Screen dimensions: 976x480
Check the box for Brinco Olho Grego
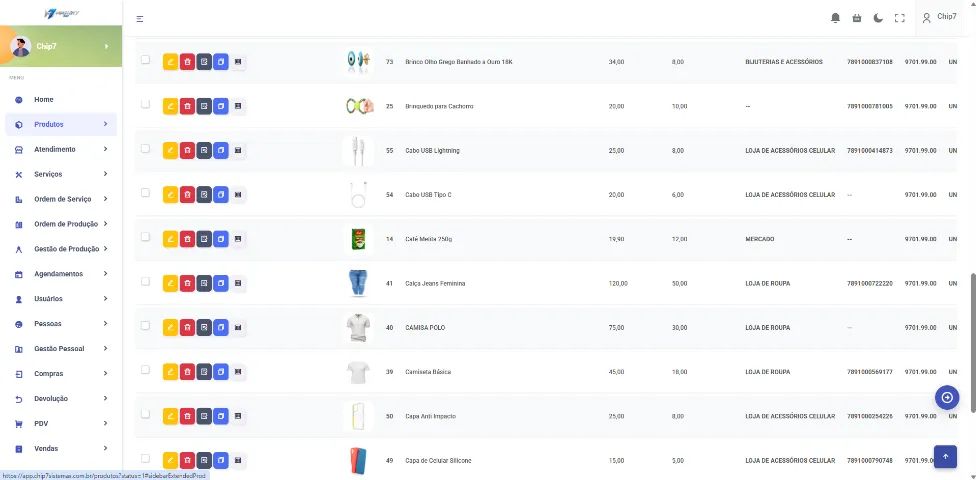145,60
